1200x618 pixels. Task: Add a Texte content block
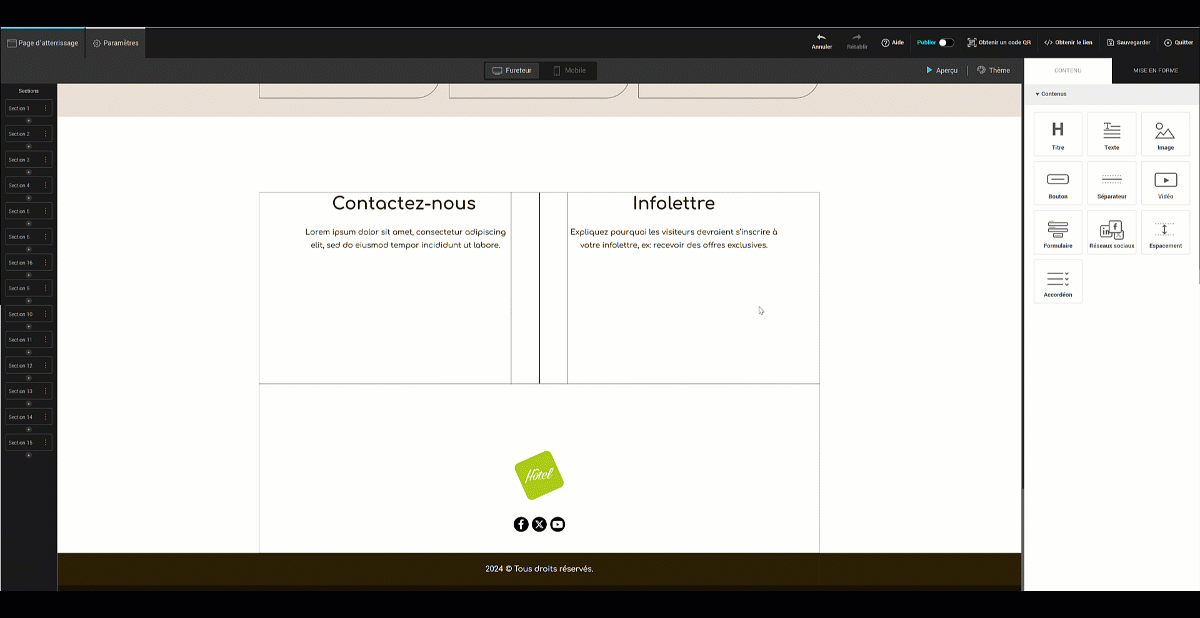coord(1112,134)
